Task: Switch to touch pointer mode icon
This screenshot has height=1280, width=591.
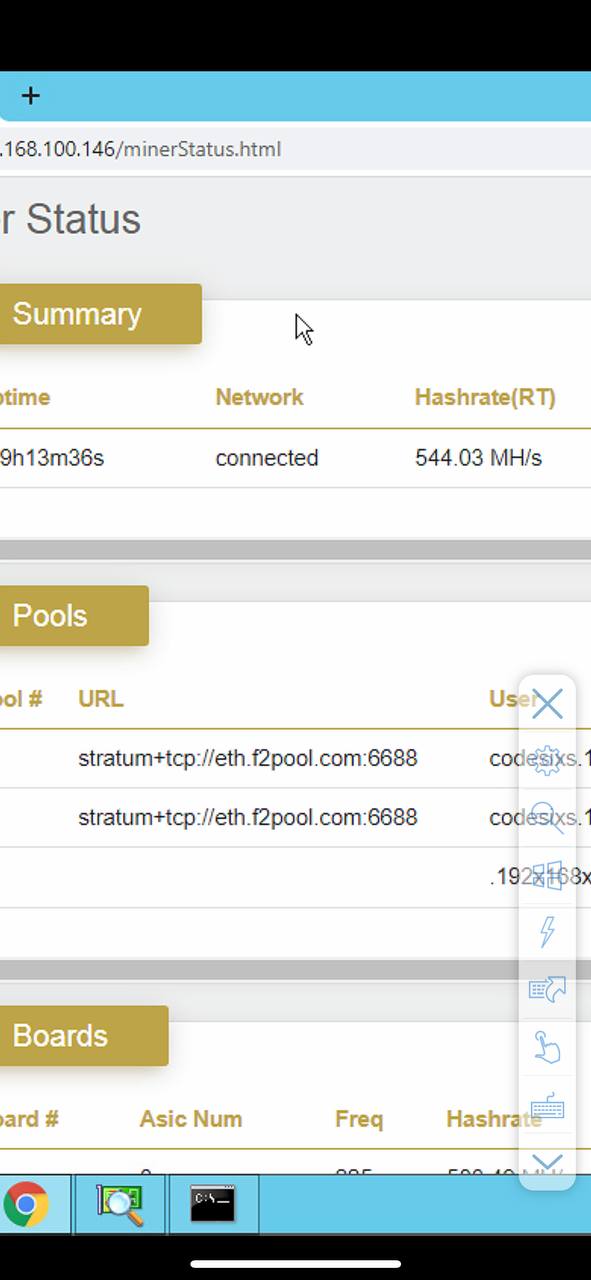Action: tap(547, 1047)
